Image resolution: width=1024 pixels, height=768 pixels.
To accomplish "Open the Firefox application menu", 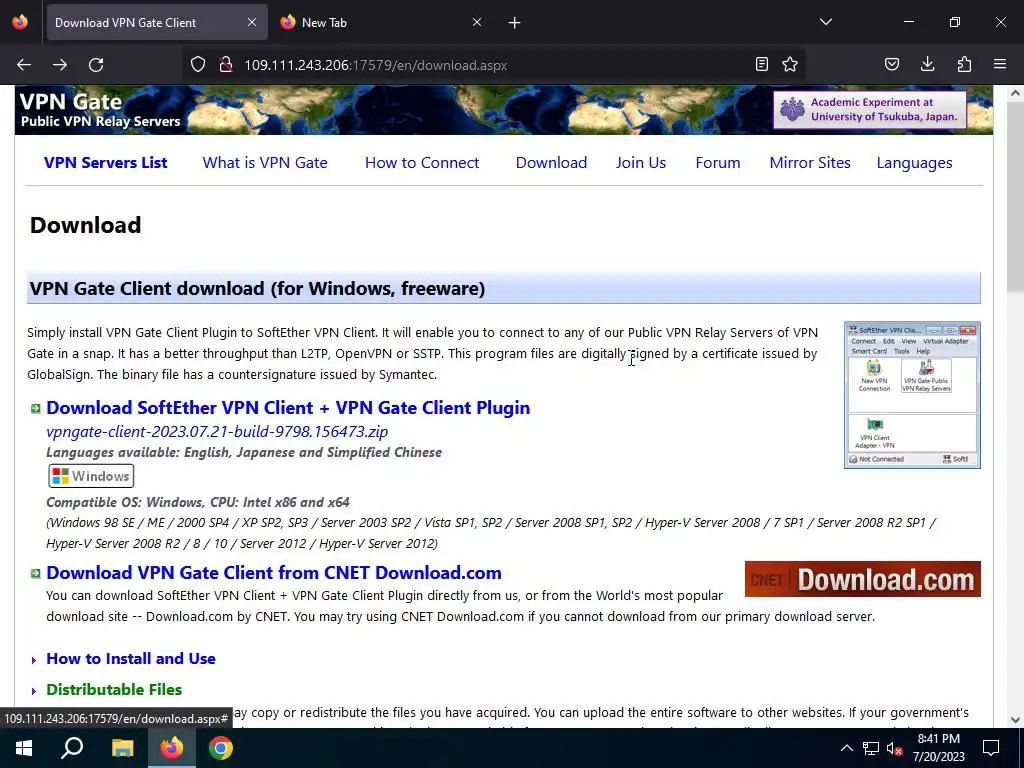I will point(1000,65).
